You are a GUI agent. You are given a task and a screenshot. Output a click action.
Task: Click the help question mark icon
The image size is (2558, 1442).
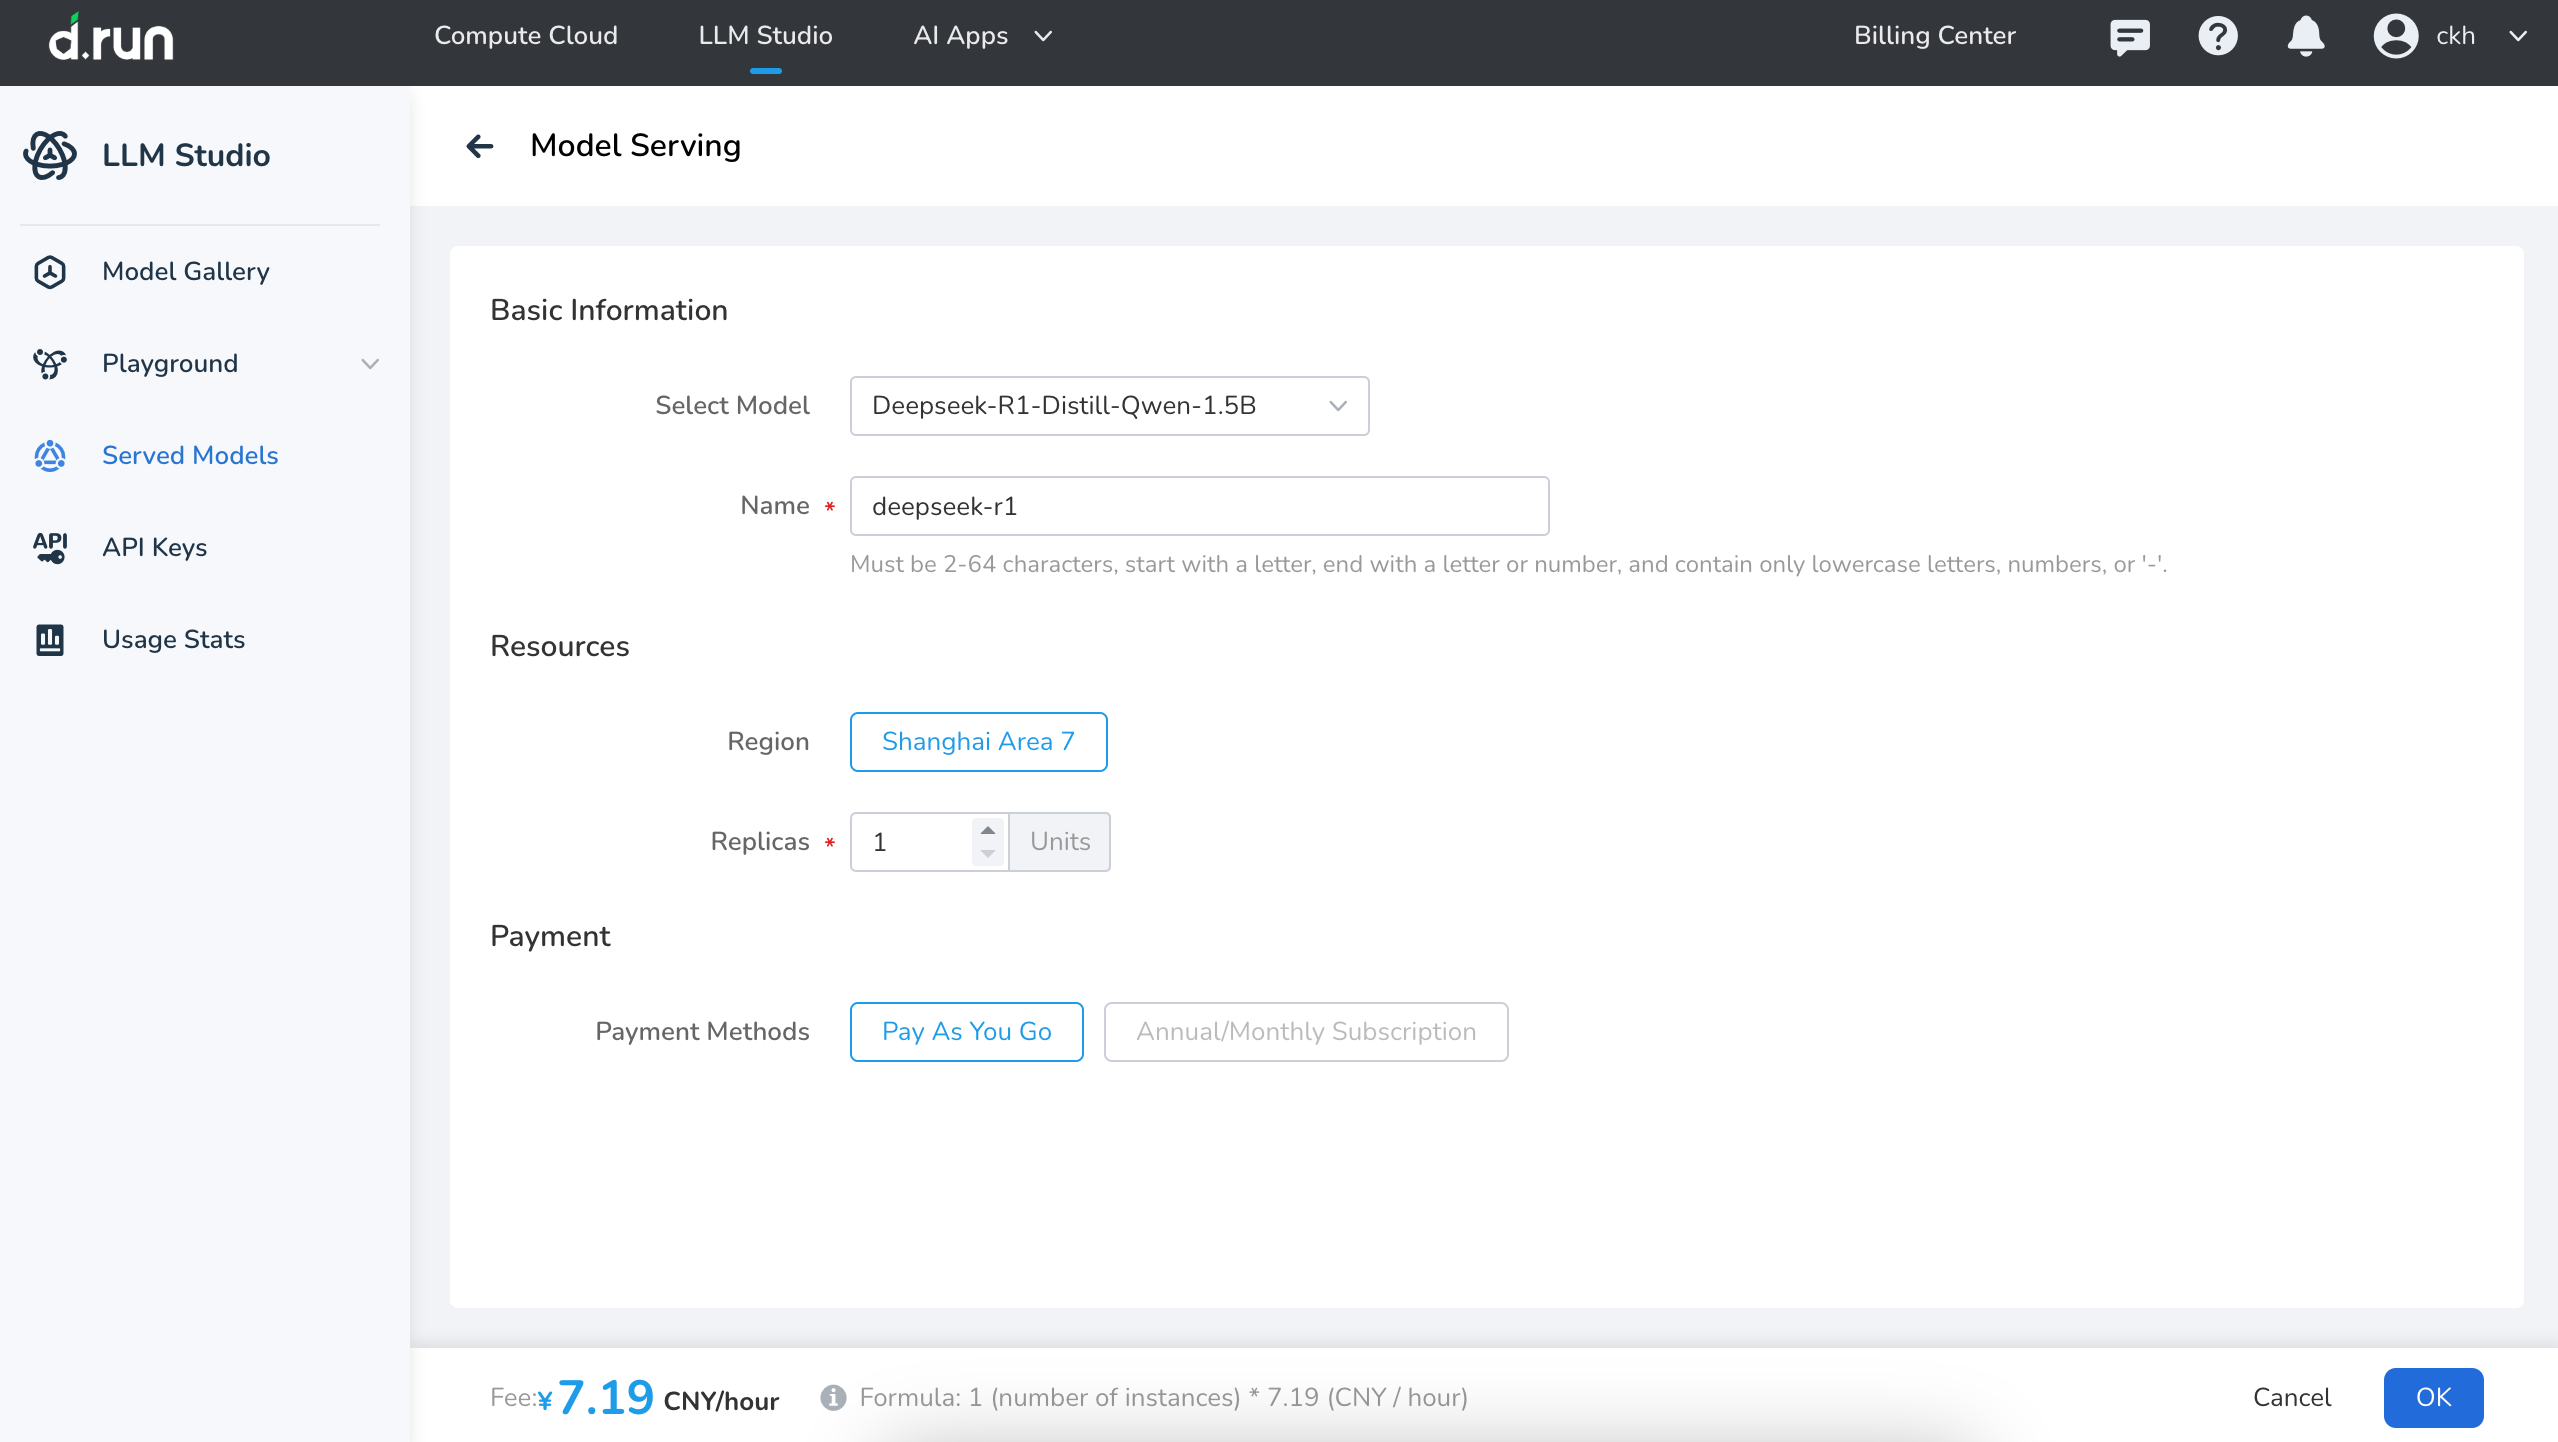point(2217,37)
